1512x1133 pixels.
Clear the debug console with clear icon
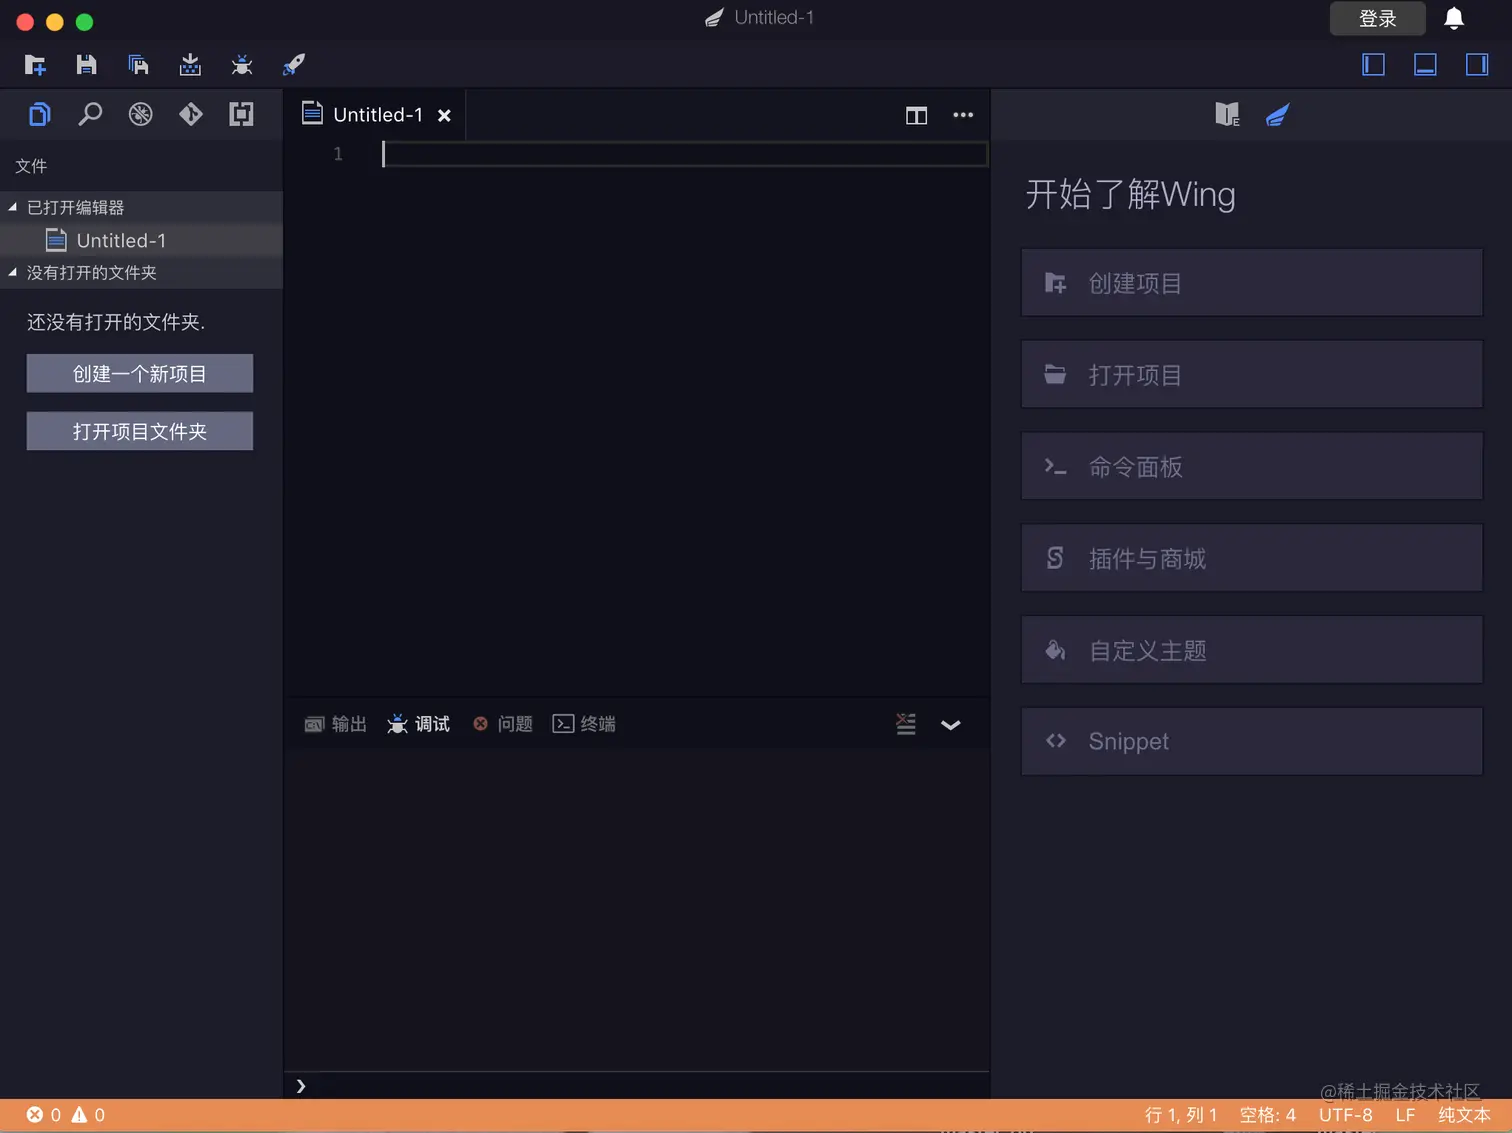(x=906, y=724)
